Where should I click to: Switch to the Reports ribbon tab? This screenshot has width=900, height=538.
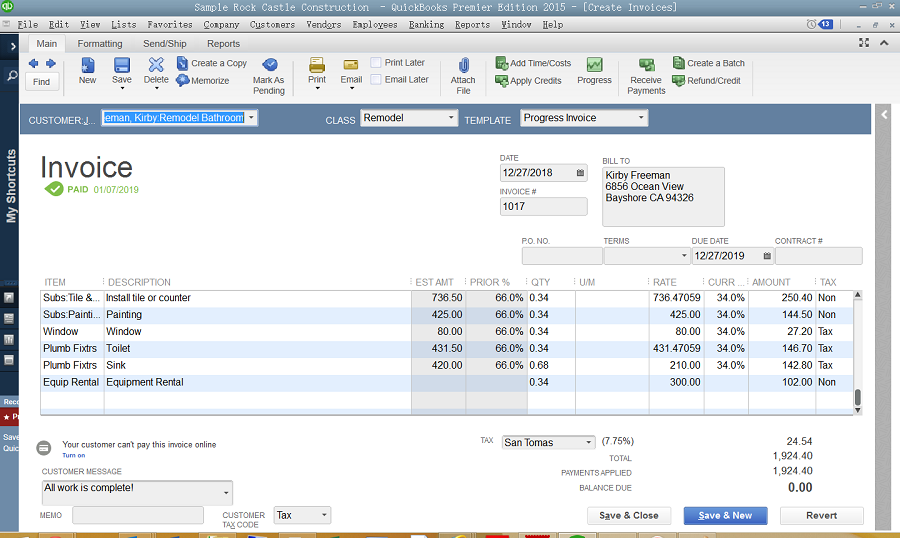pos(223,44)
